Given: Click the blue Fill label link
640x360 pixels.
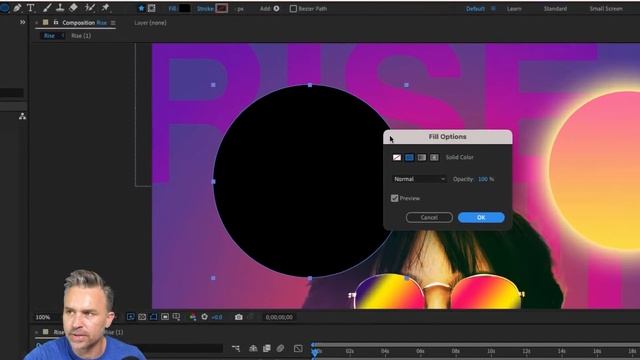Looking at the screenshot, I should click(172, 9).
